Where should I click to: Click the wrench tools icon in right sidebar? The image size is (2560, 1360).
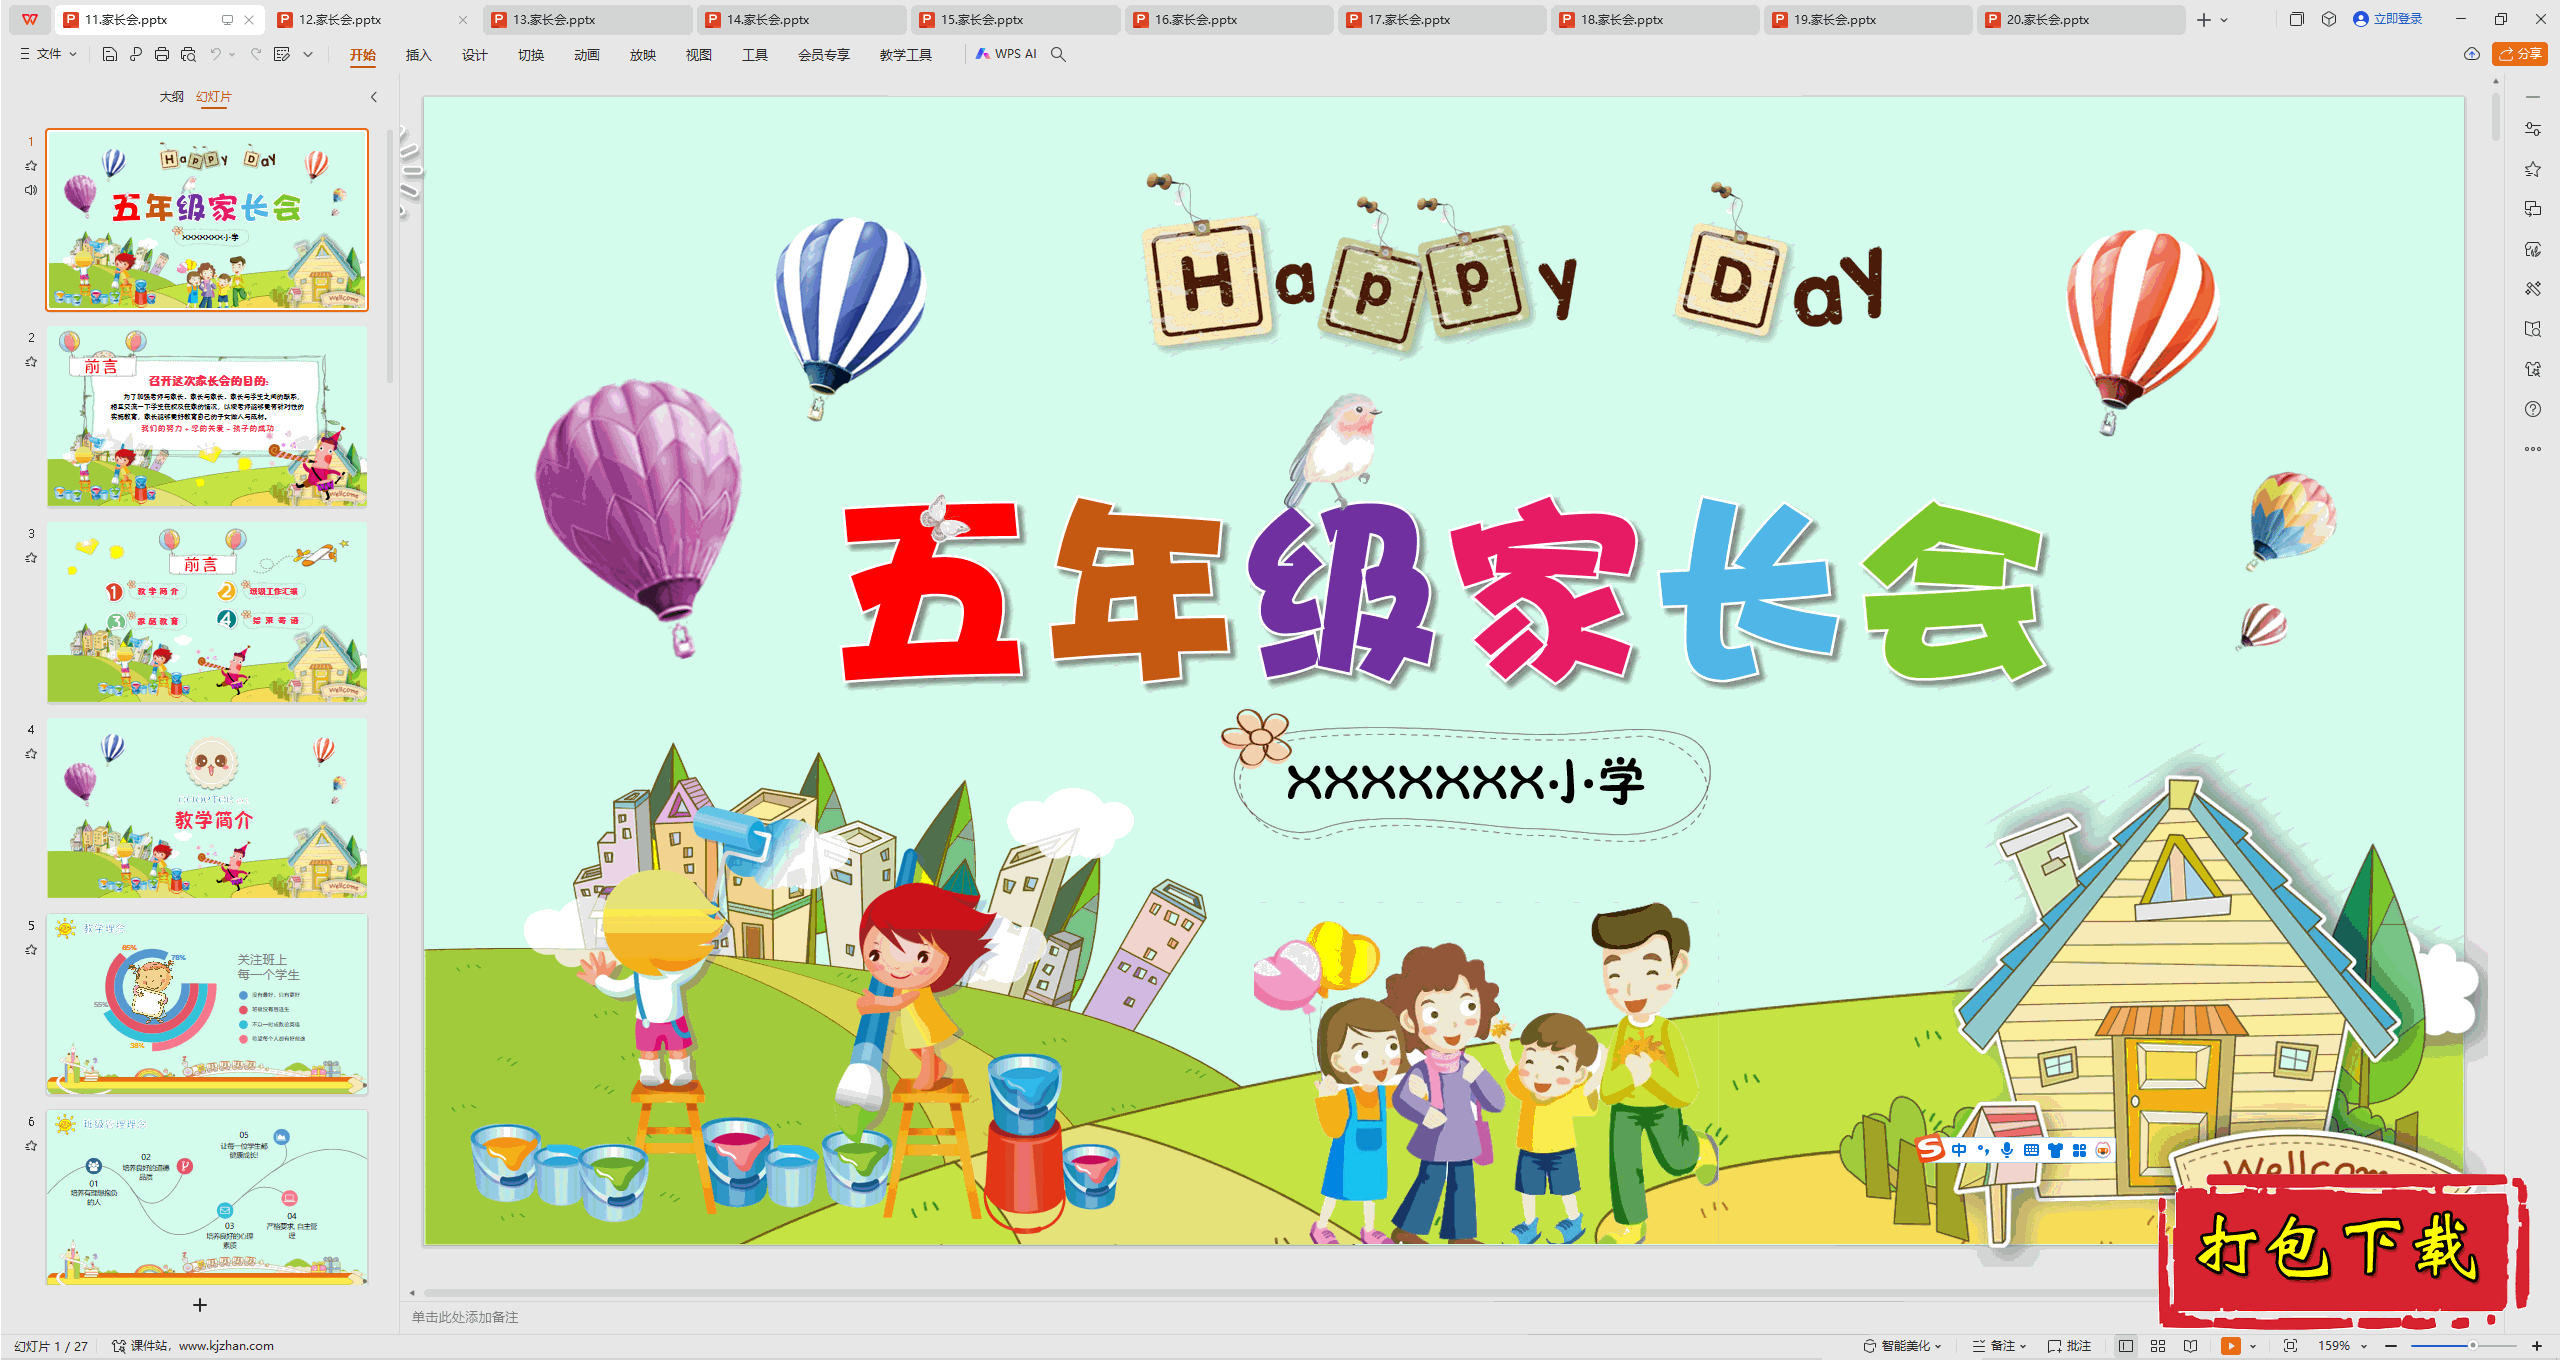(2533, 289)
